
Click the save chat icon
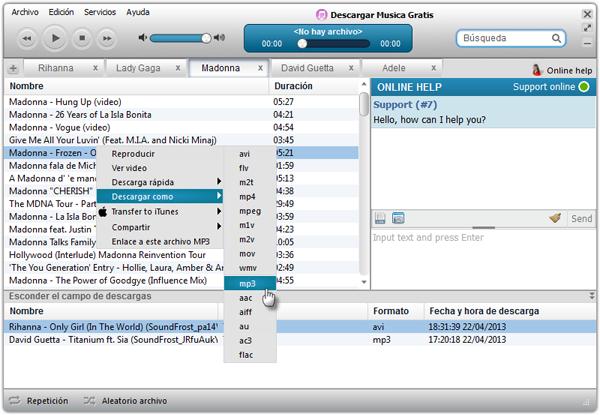point(380,218)
